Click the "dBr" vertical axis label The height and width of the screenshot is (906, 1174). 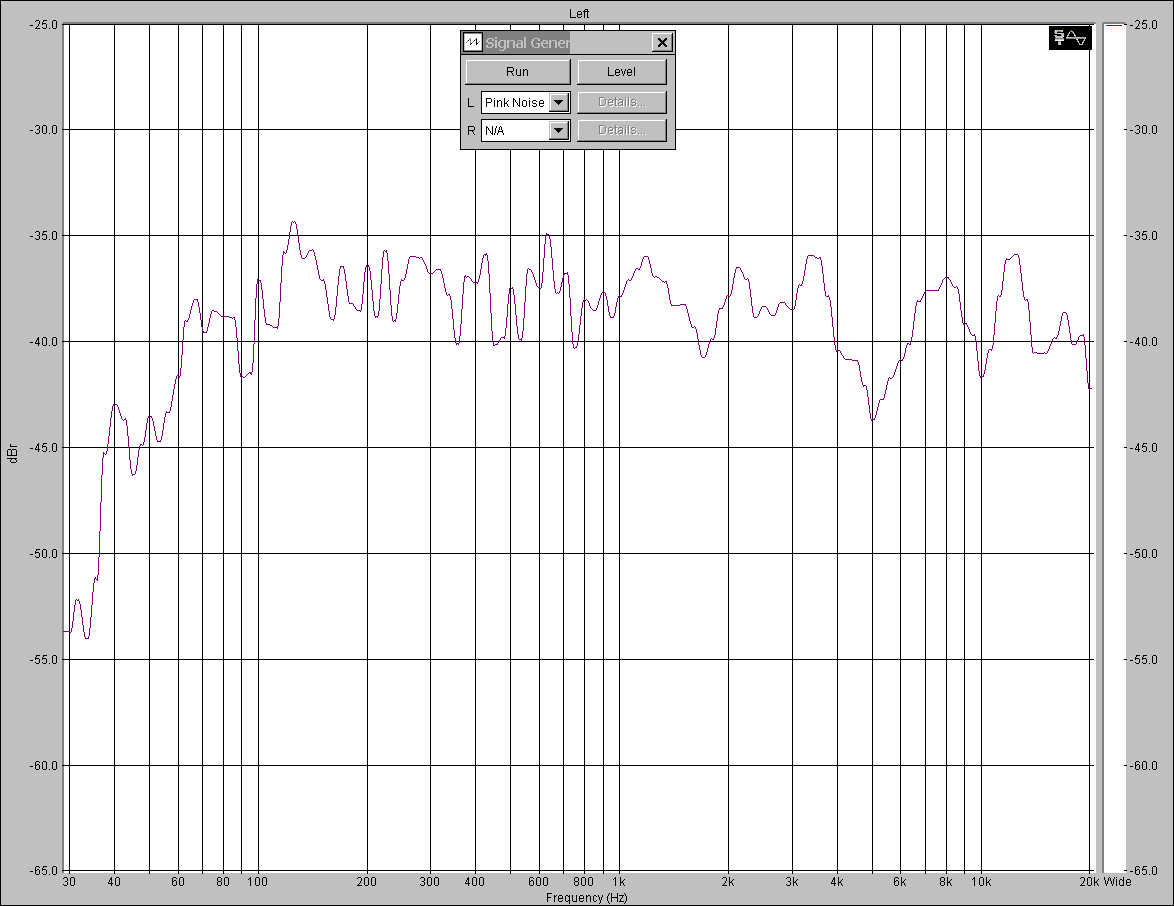12,453
